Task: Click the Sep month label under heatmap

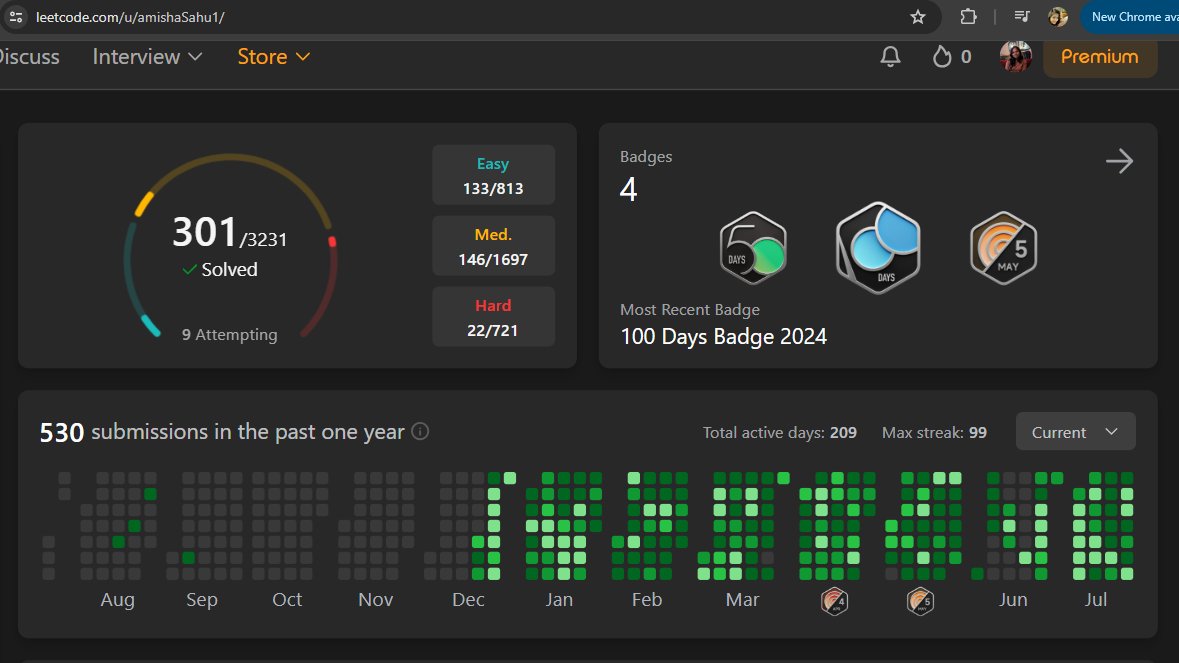Action: pyautogui.click(x=202, y=599)
